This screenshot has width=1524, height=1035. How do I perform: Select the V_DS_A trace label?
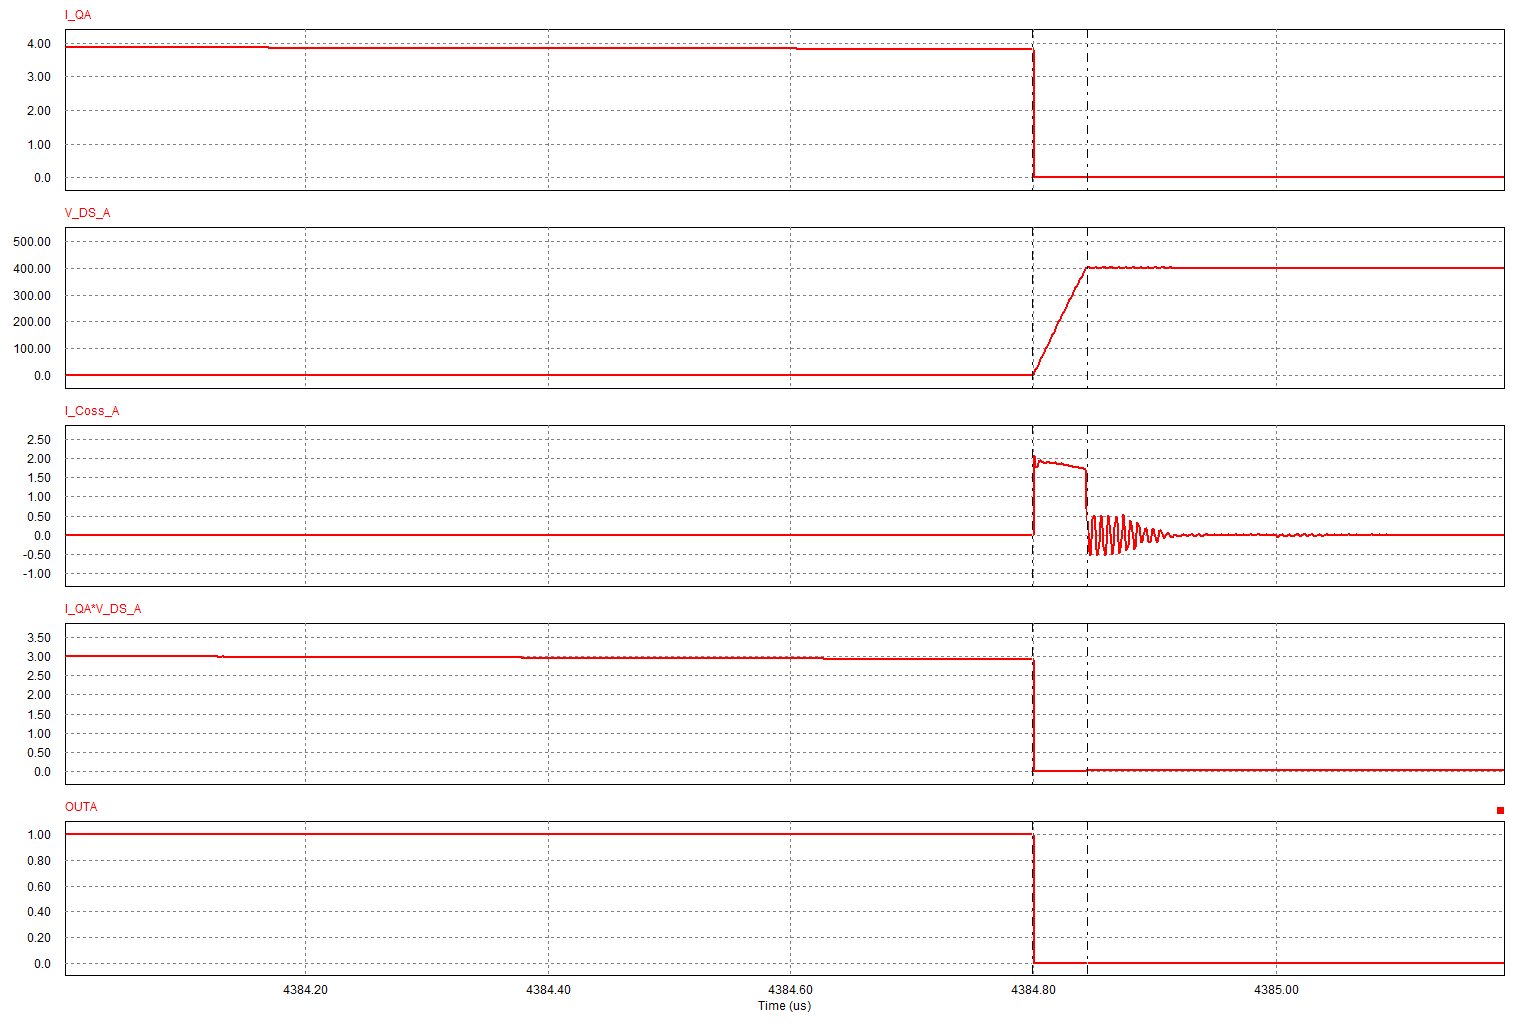[x=88, y=213]
